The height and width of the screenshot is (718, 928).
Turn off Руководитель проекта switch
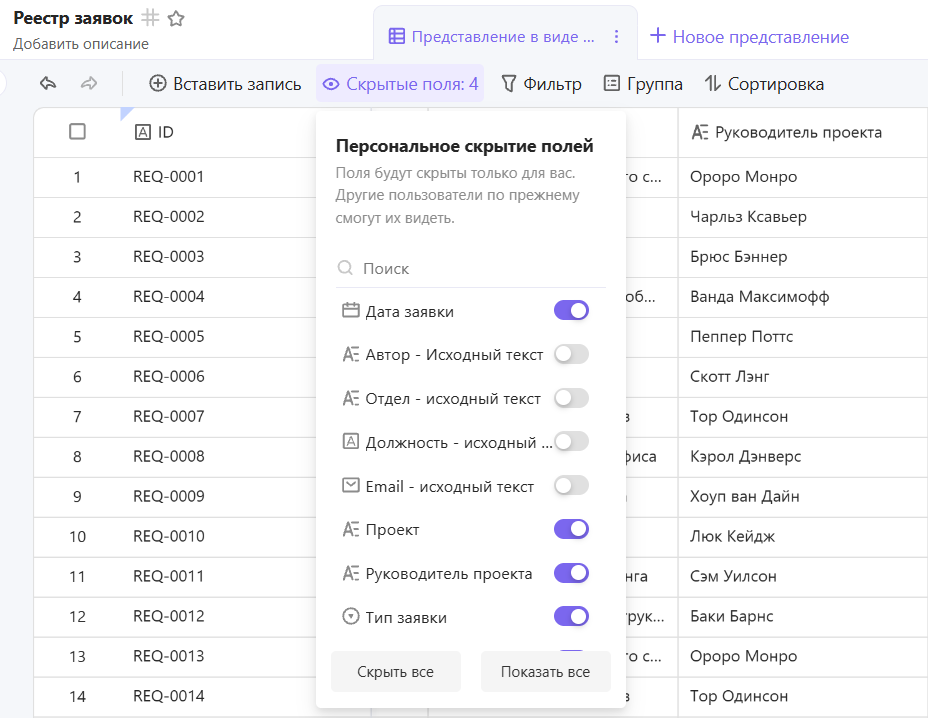[x=571, y=573]
